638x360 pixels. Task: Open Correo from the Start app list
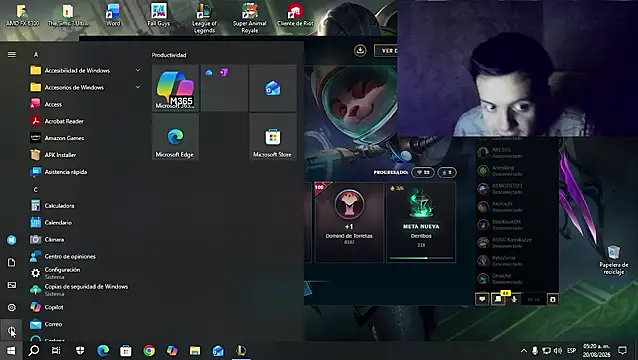[85, 324]
